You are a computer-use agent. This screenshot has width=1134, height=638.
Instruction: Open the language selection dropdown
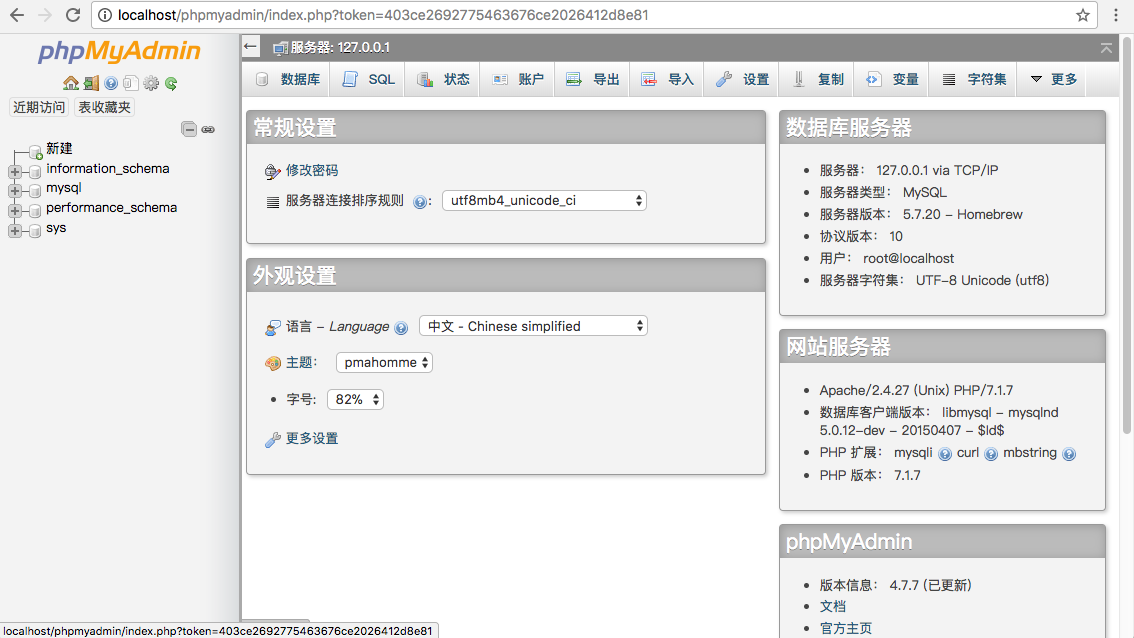[x=533, y=326]
